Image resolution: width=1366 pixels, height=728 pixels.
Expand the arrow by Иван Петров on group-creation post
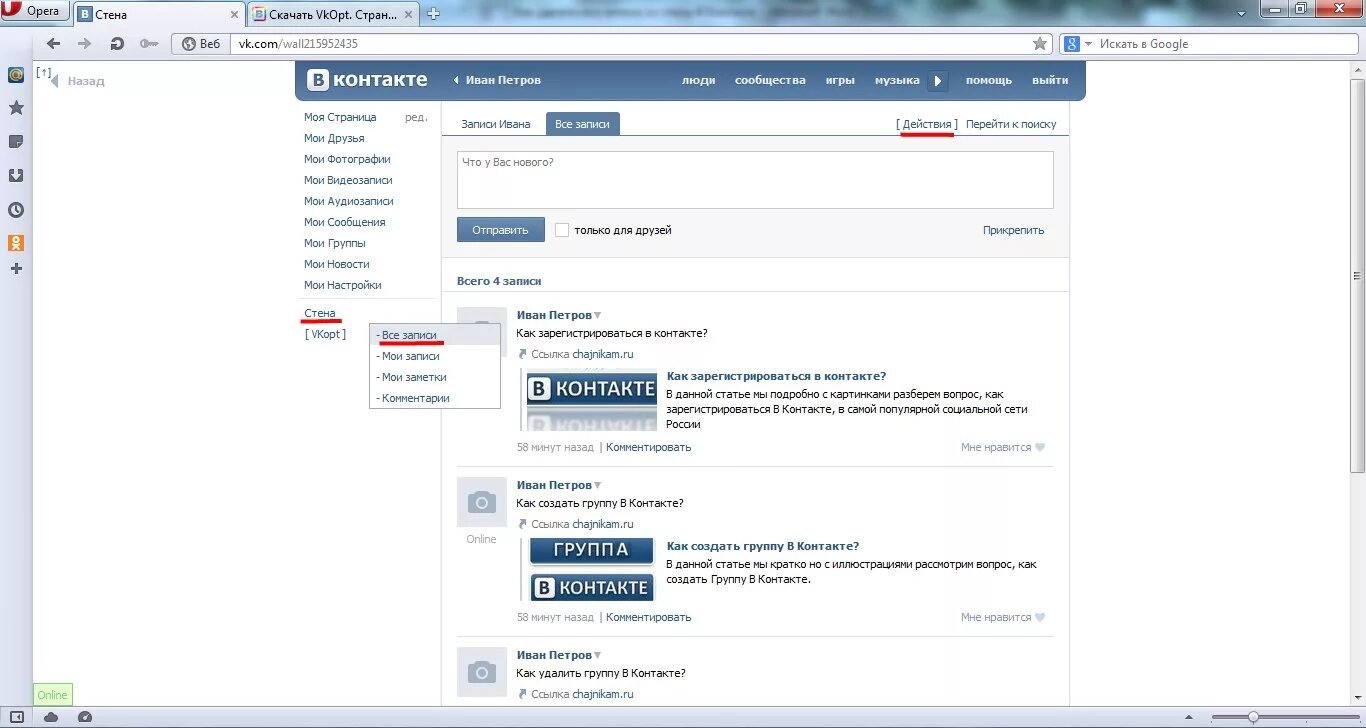598,486
